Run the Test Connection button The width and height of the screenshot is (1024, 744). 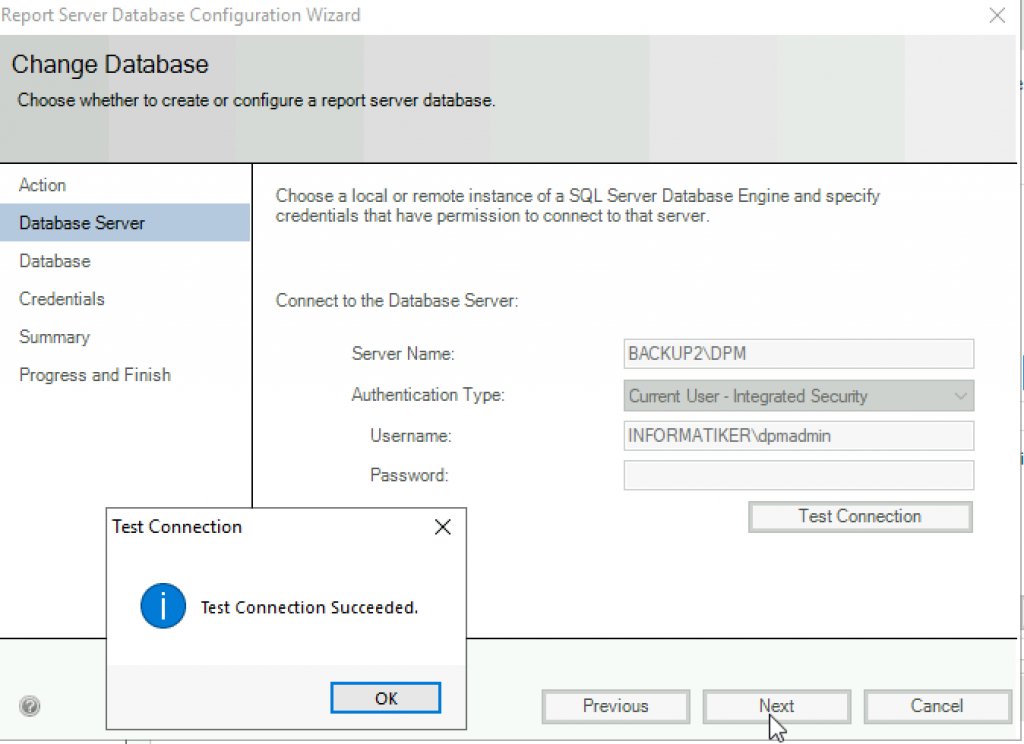pyautogui.click(x=860, y=517)
